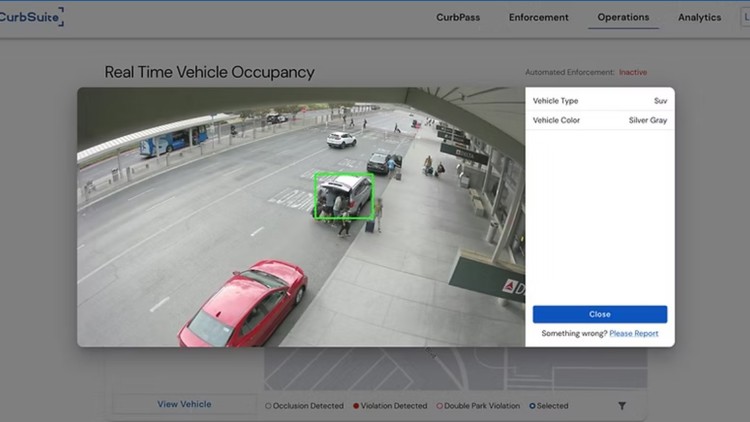Go to the Analytics tab
This screenshot has height=422, width=750.
[699, 17]
